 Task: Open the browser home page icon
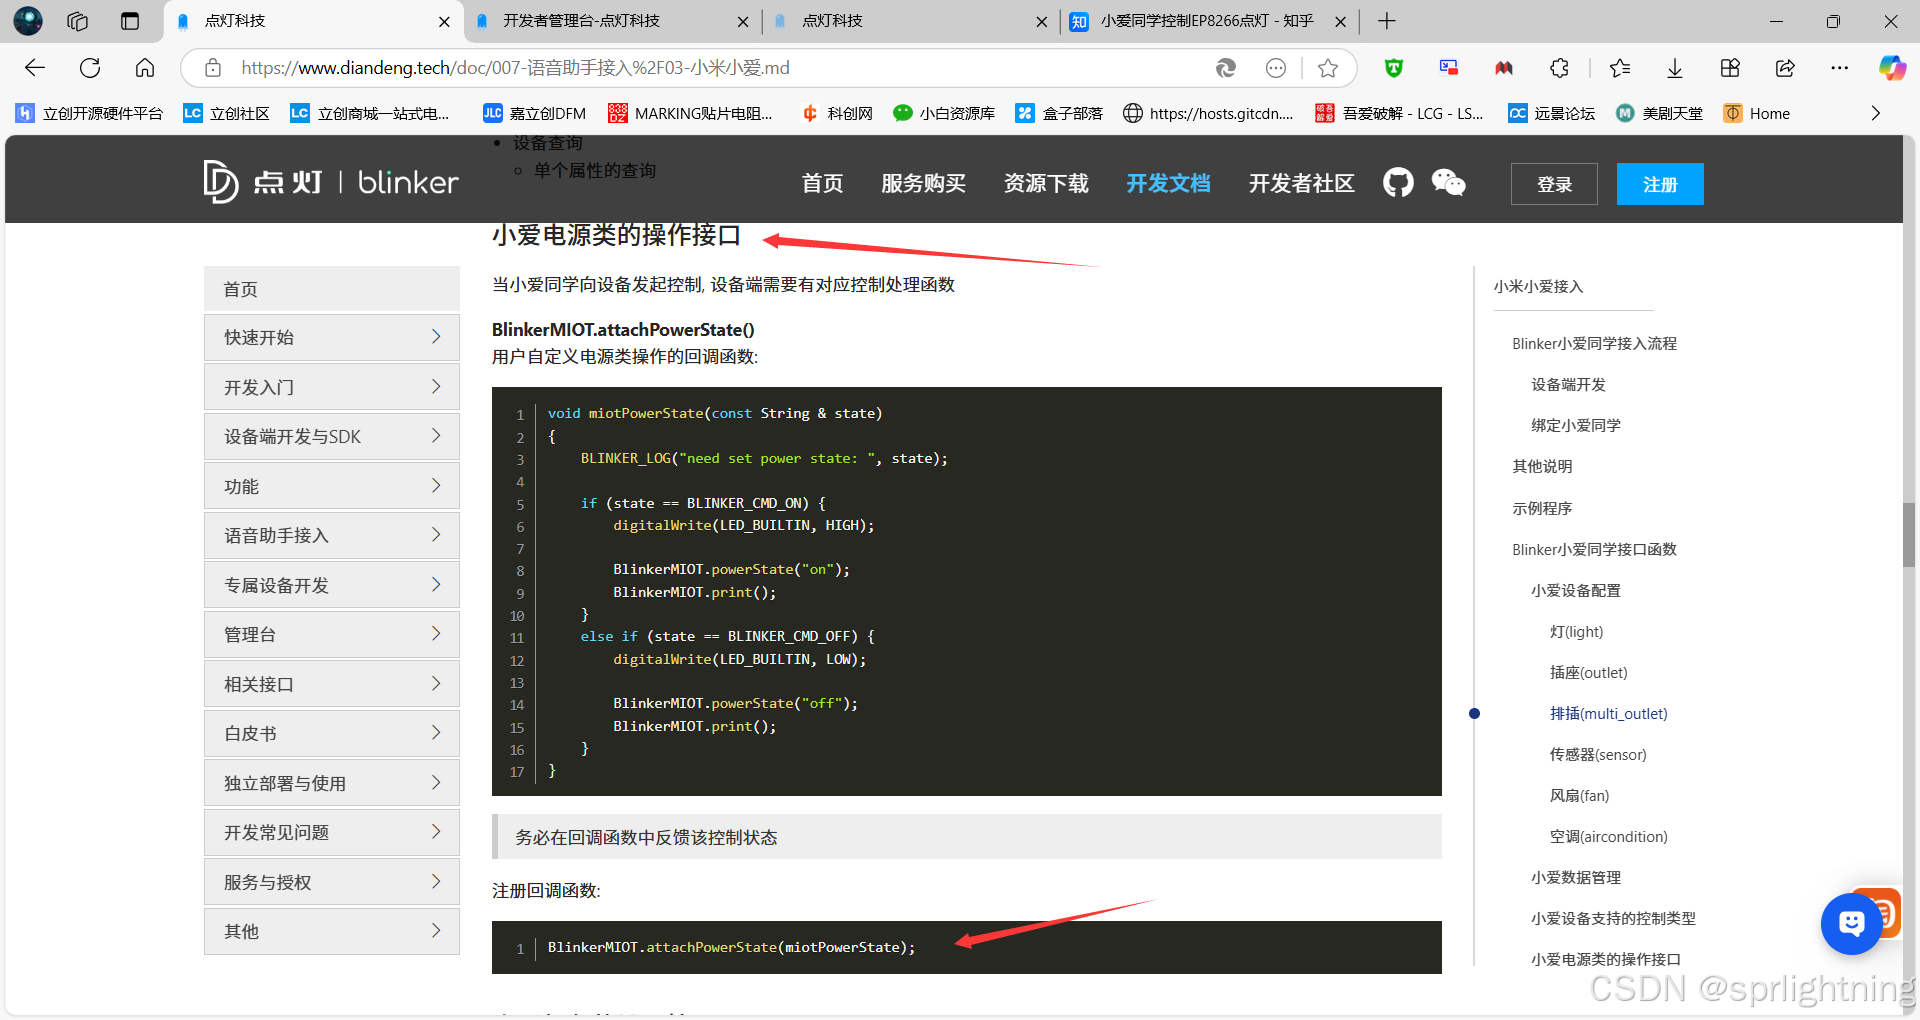(145, 68)
